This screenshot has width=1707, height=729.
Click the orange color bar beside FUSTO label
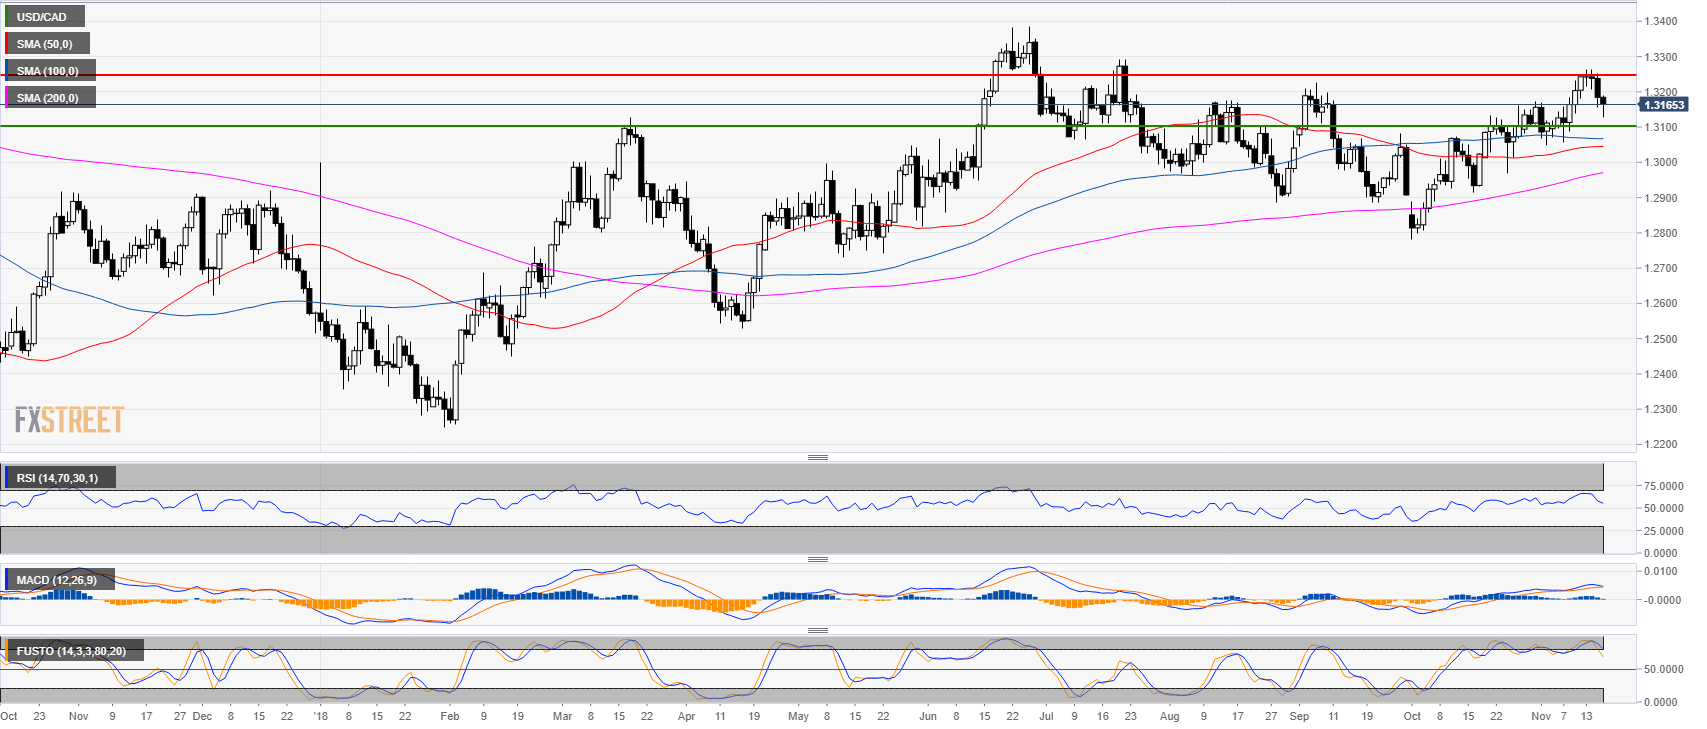7,651
